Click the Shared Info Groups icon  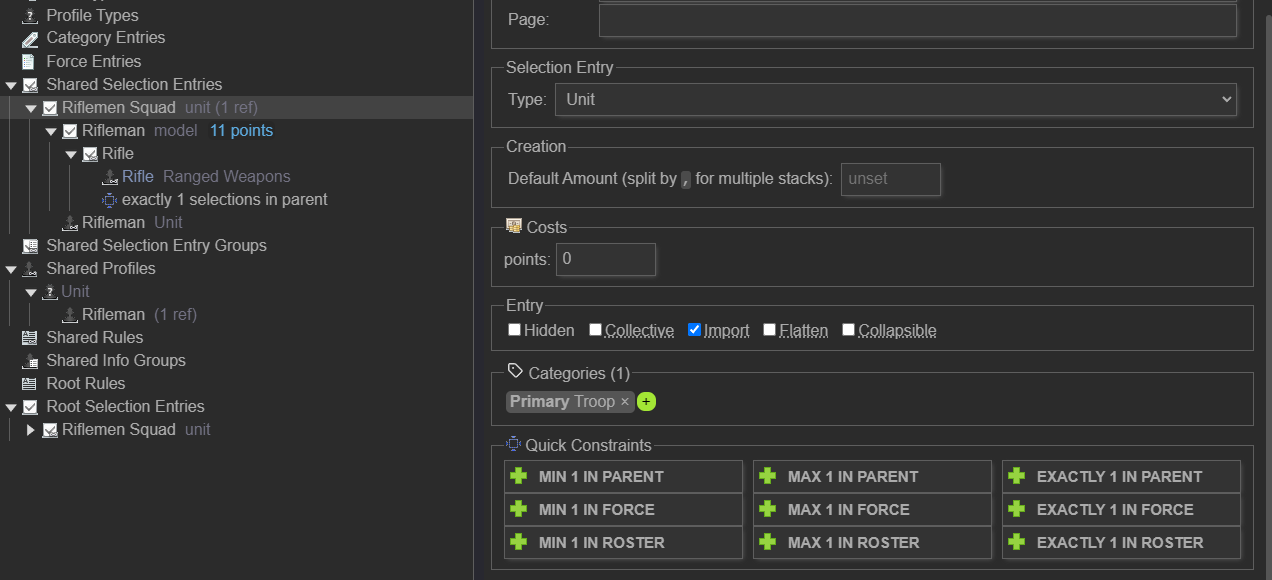30,361
